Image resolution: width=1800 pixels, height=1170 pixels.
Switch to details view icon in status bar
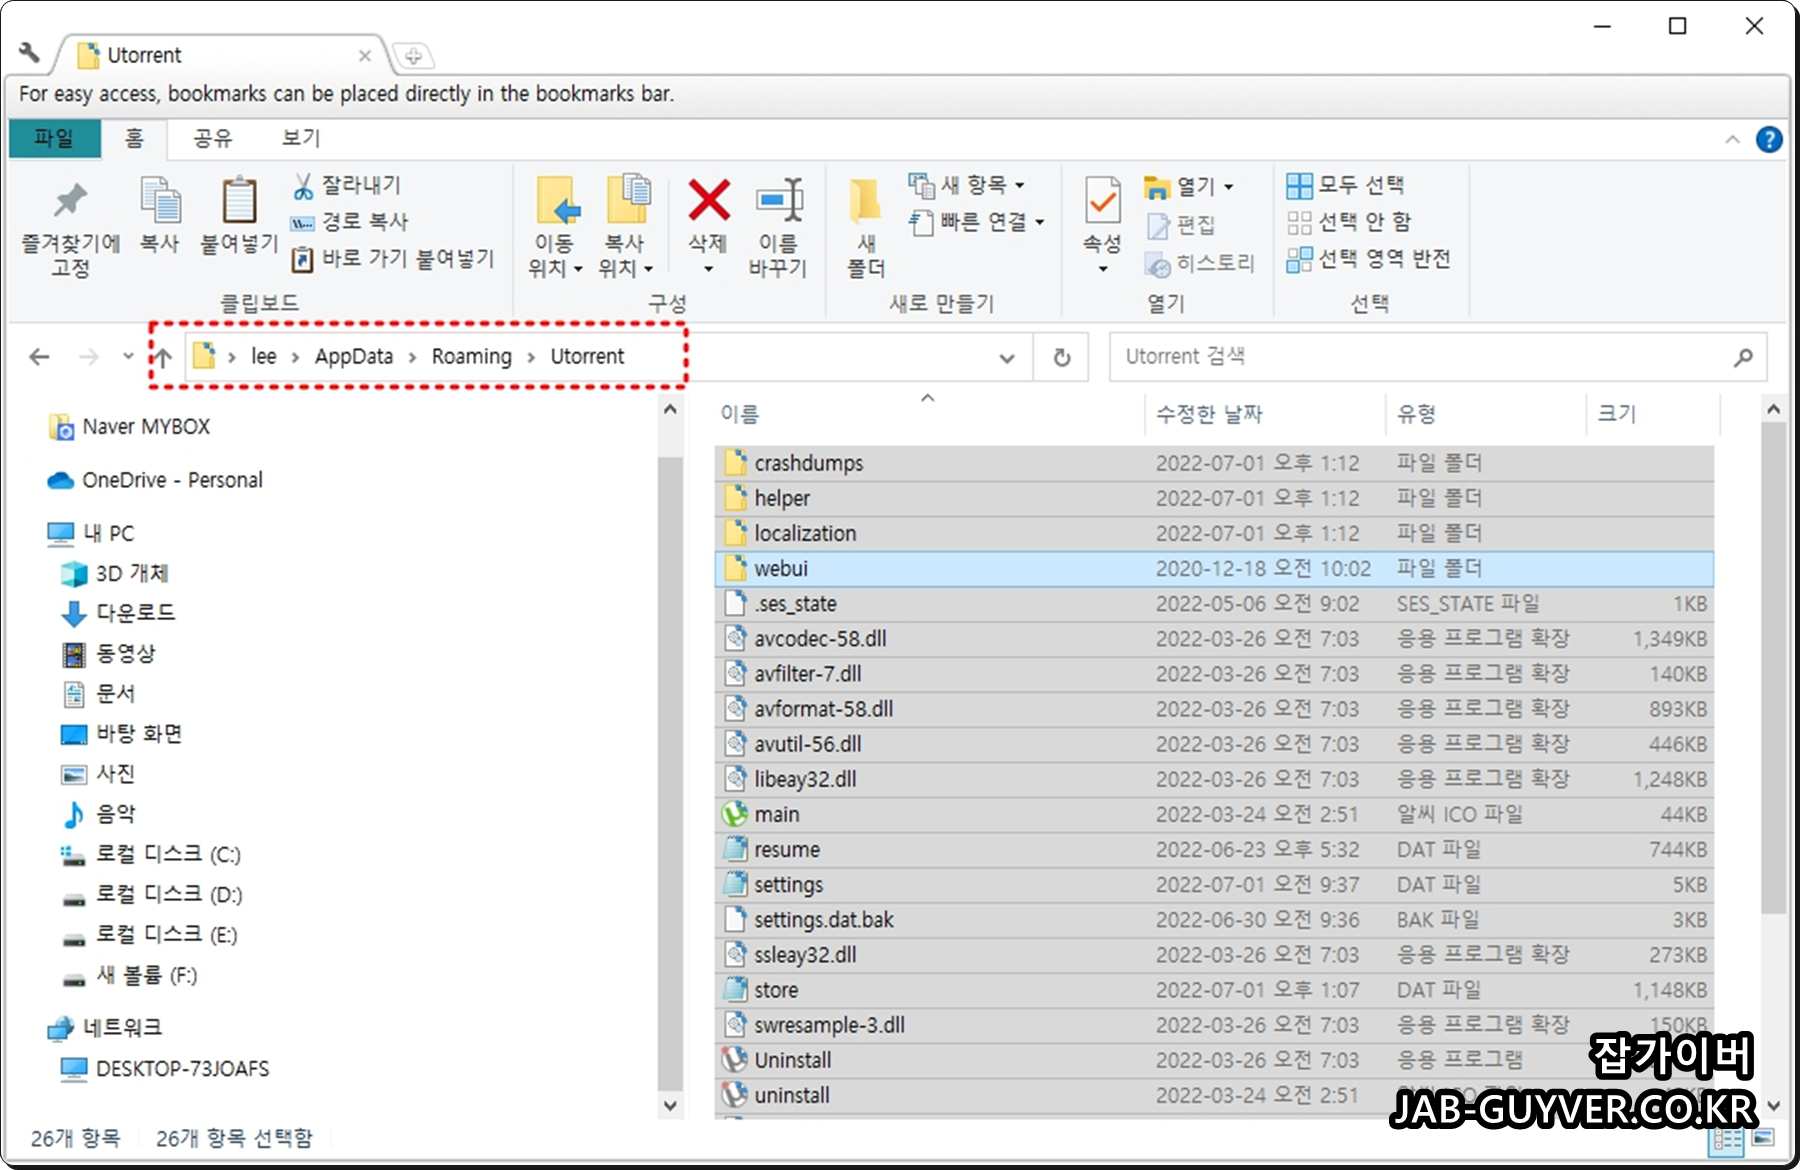coord(1727,1139)
